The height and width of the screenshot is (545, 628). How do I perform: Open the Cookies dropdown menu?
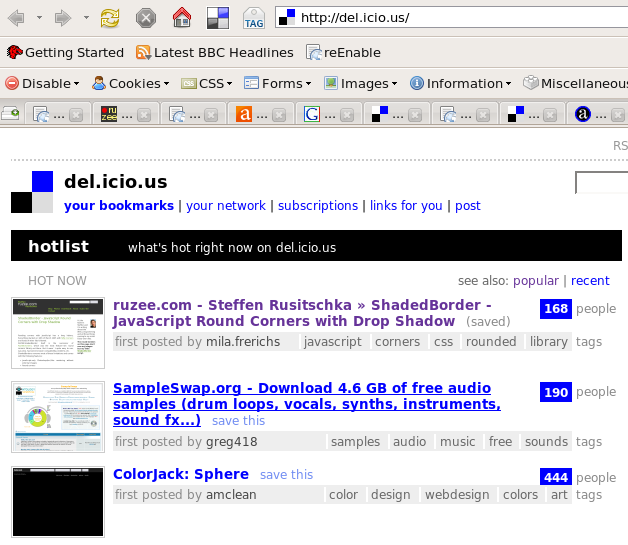pos(131,83)
